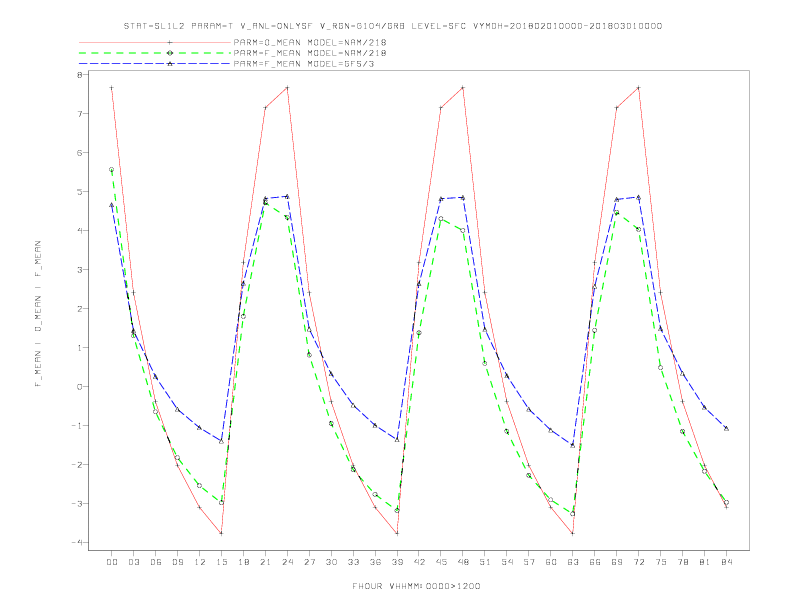Click y-axis tick label -1

point(76,426)
